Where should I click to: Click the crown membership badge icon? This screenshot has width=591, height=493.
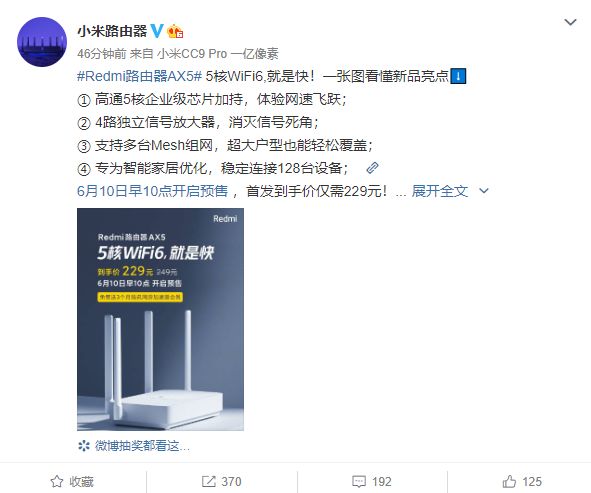coord(175,31)
